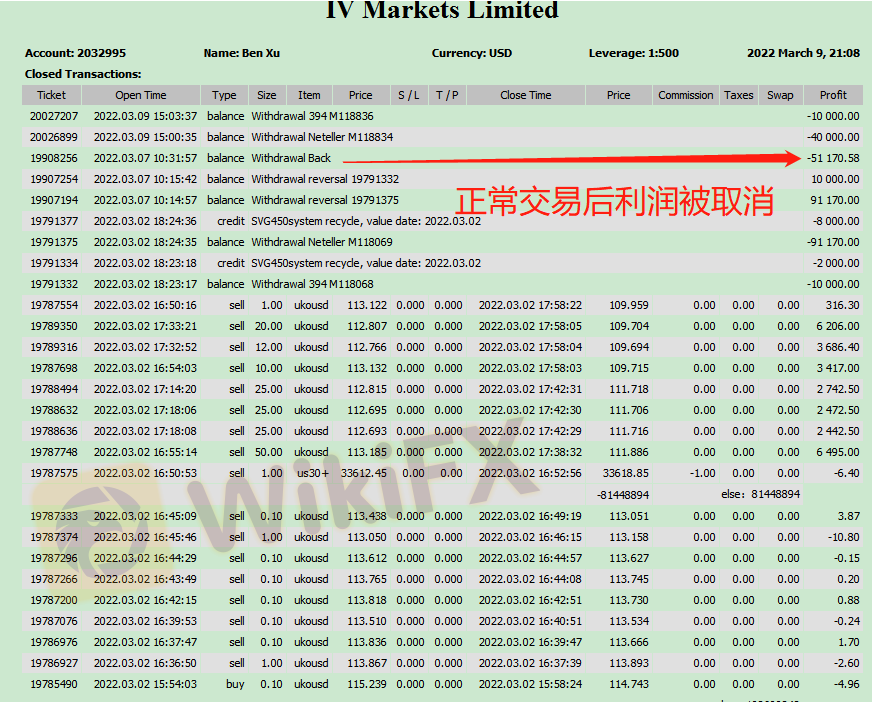This screenshot has height=702, width=872.
Task: Select the buy trade ticket 19785490
Action: click(53, 684)
